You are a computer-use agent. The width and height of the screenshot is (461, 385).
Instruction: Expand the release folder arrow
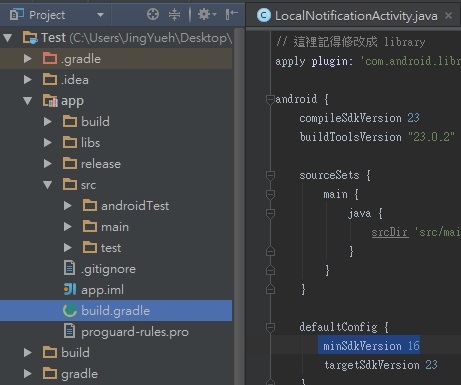coord(48,164)
